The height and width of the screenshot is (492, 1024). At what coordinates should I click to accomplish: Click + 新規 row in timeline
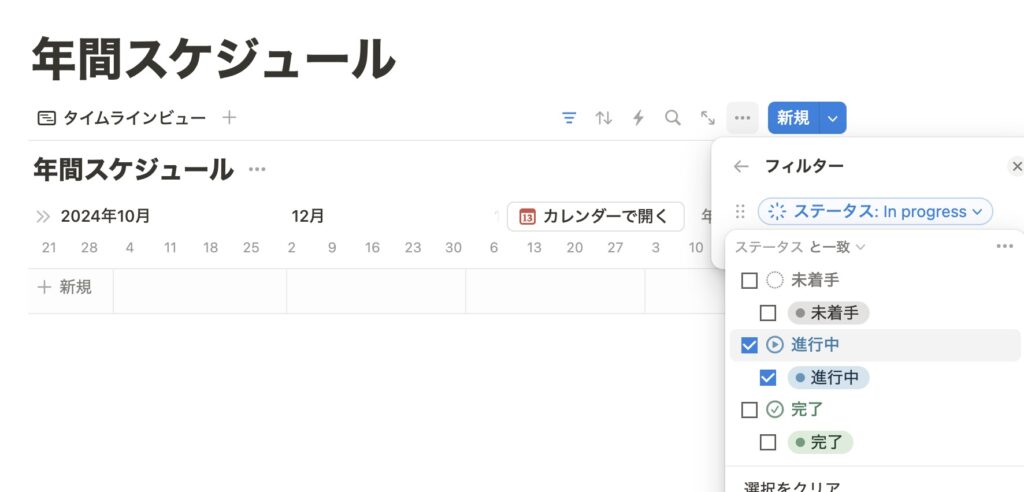66,288
